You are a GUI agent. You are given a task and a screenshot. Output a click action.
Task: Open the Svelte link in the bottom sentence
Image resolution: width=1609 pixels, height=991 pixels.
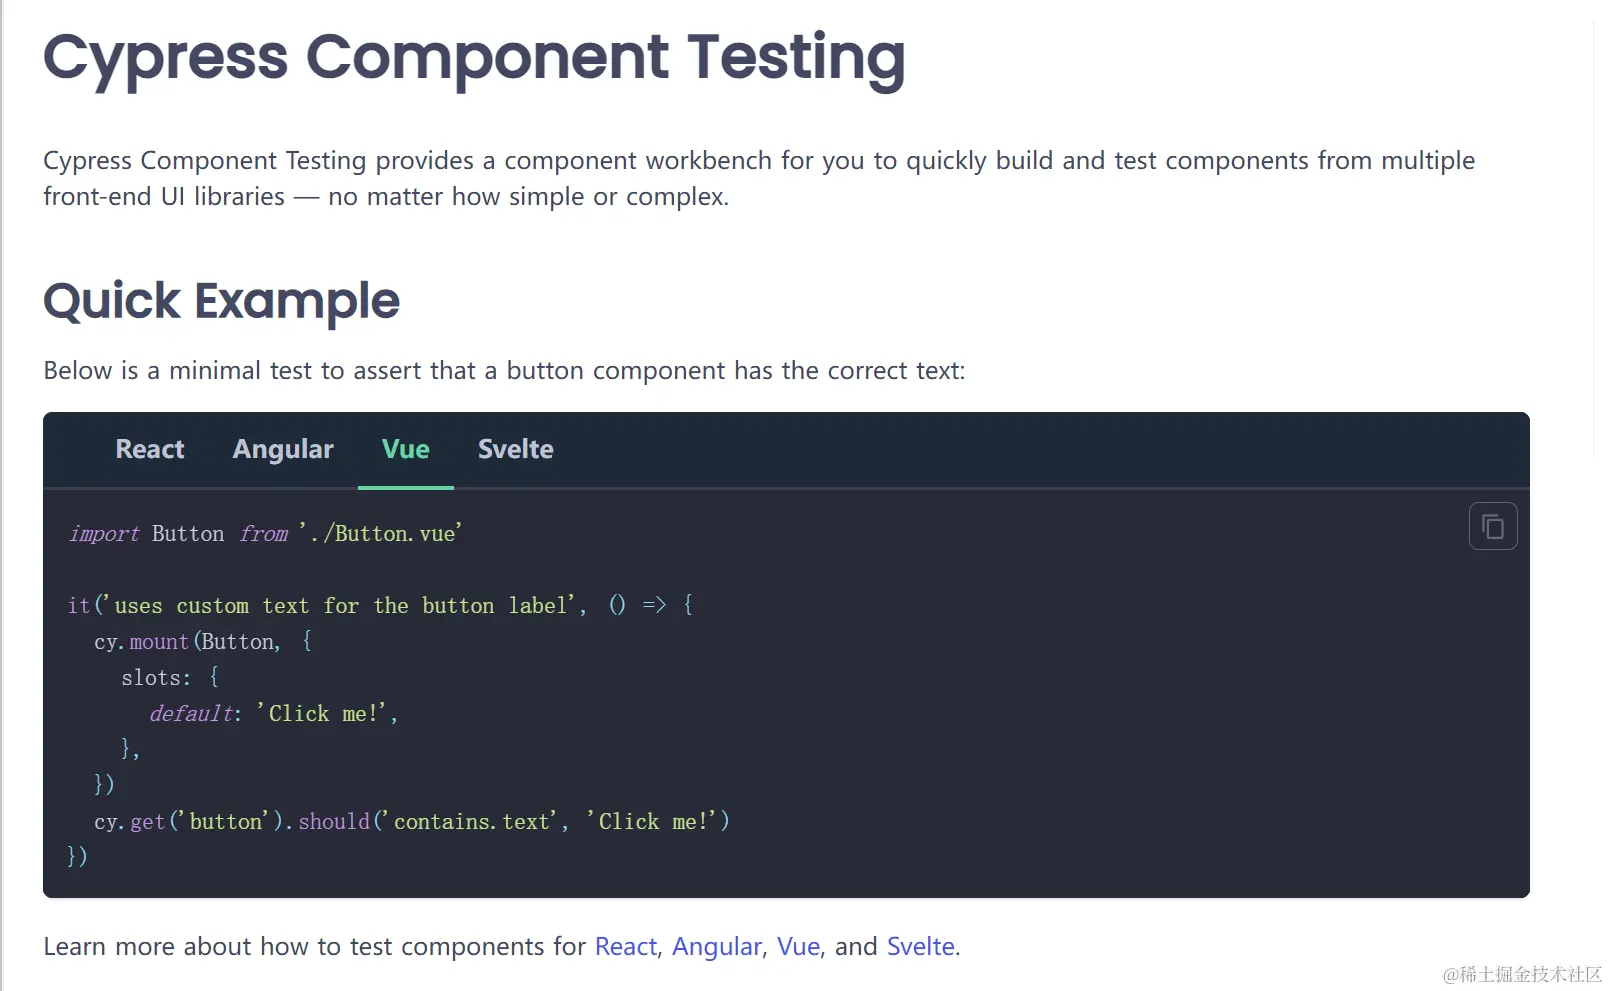pyautogui.click(x=921, y=946)
